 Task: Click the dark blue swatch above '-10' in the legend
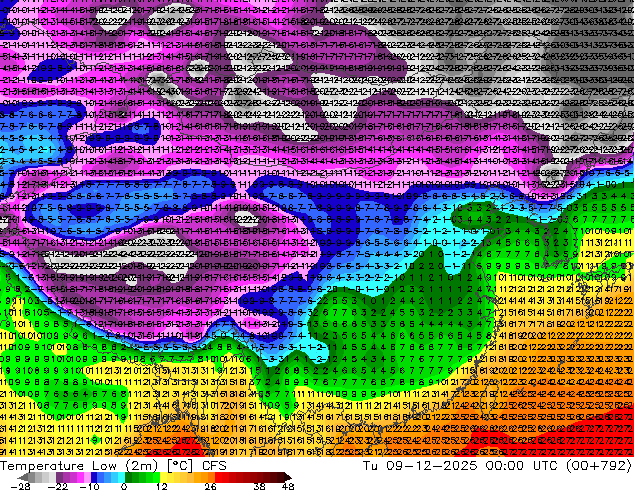(94, 477)
